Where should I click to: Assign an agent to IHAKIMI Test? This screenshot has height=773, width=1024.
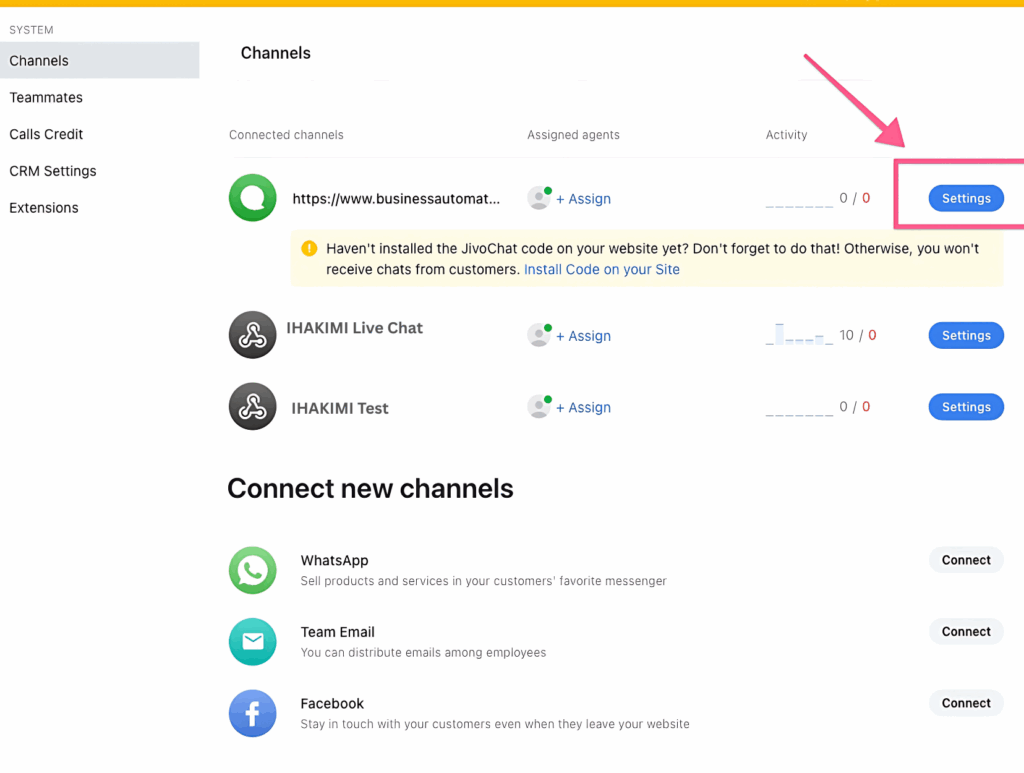pyautogui.click(x=583, y=407)
